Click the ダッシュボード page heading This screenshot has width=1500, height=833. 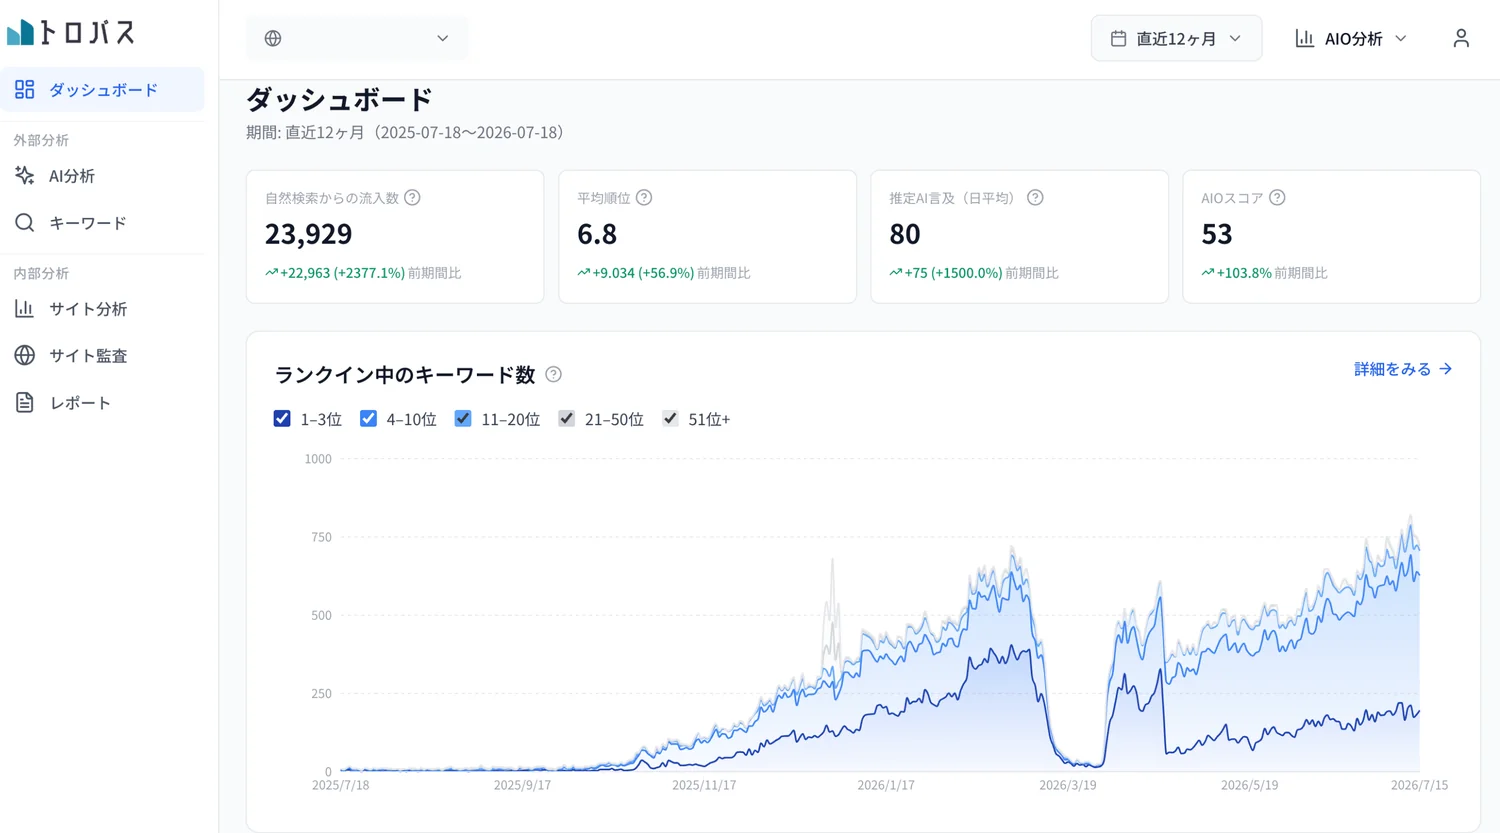[339, 100]
